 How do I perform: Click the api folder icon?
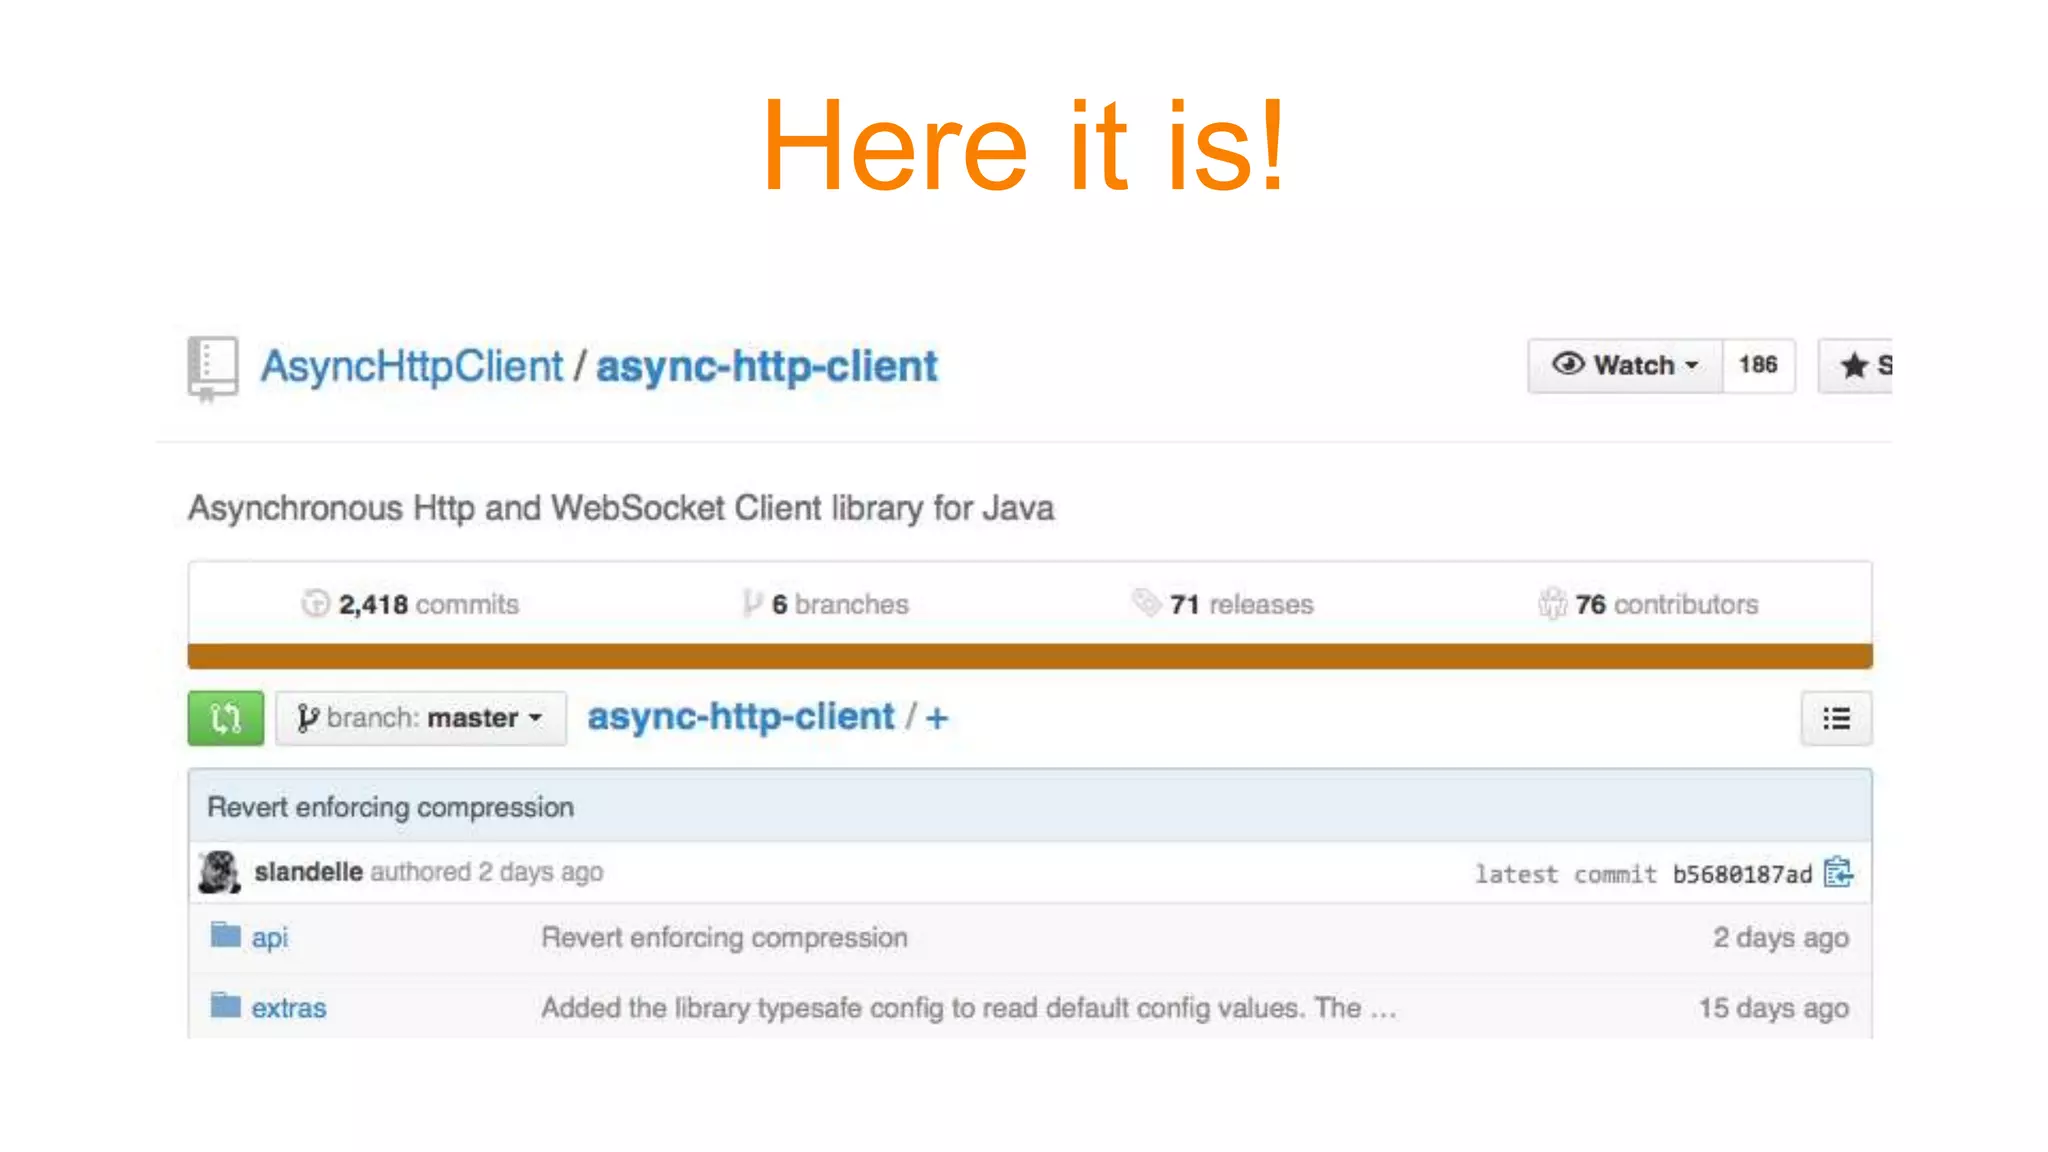click(x=225, y=936)
